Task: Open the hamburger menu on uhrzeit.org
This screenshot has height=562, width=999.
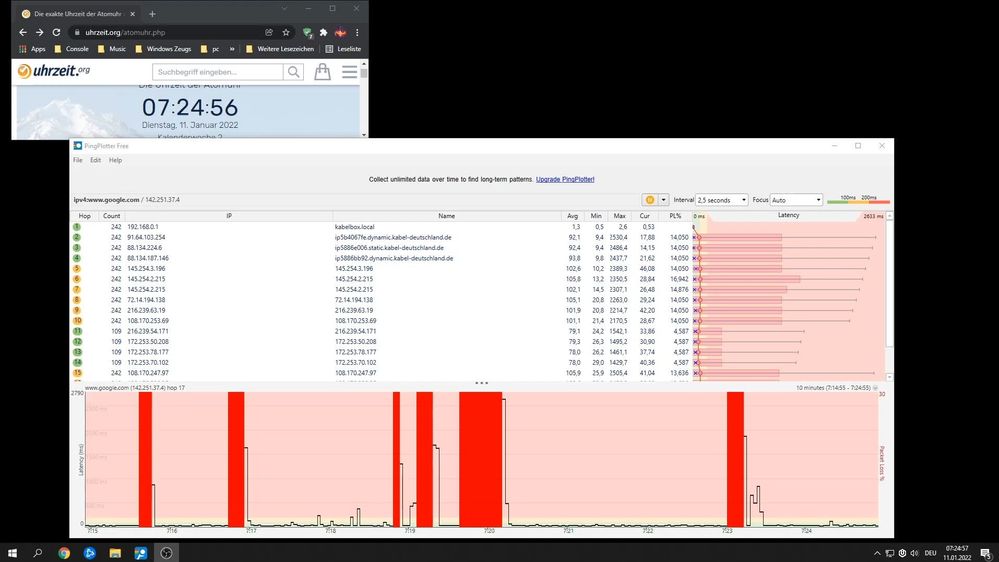Action: [349, 71]
